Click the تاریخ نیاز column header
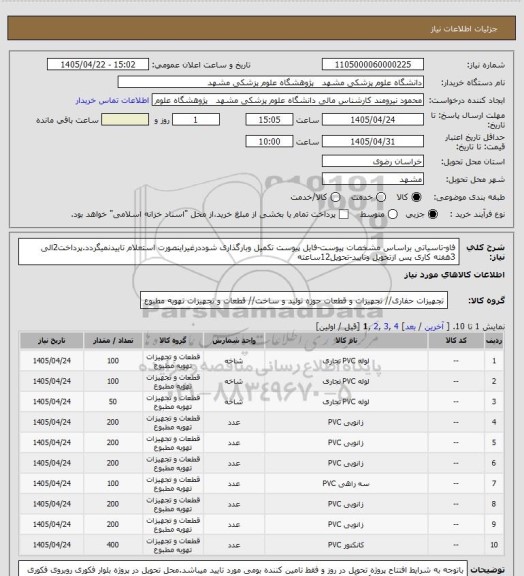Screen dimensions: 524x576 (51, 341)
